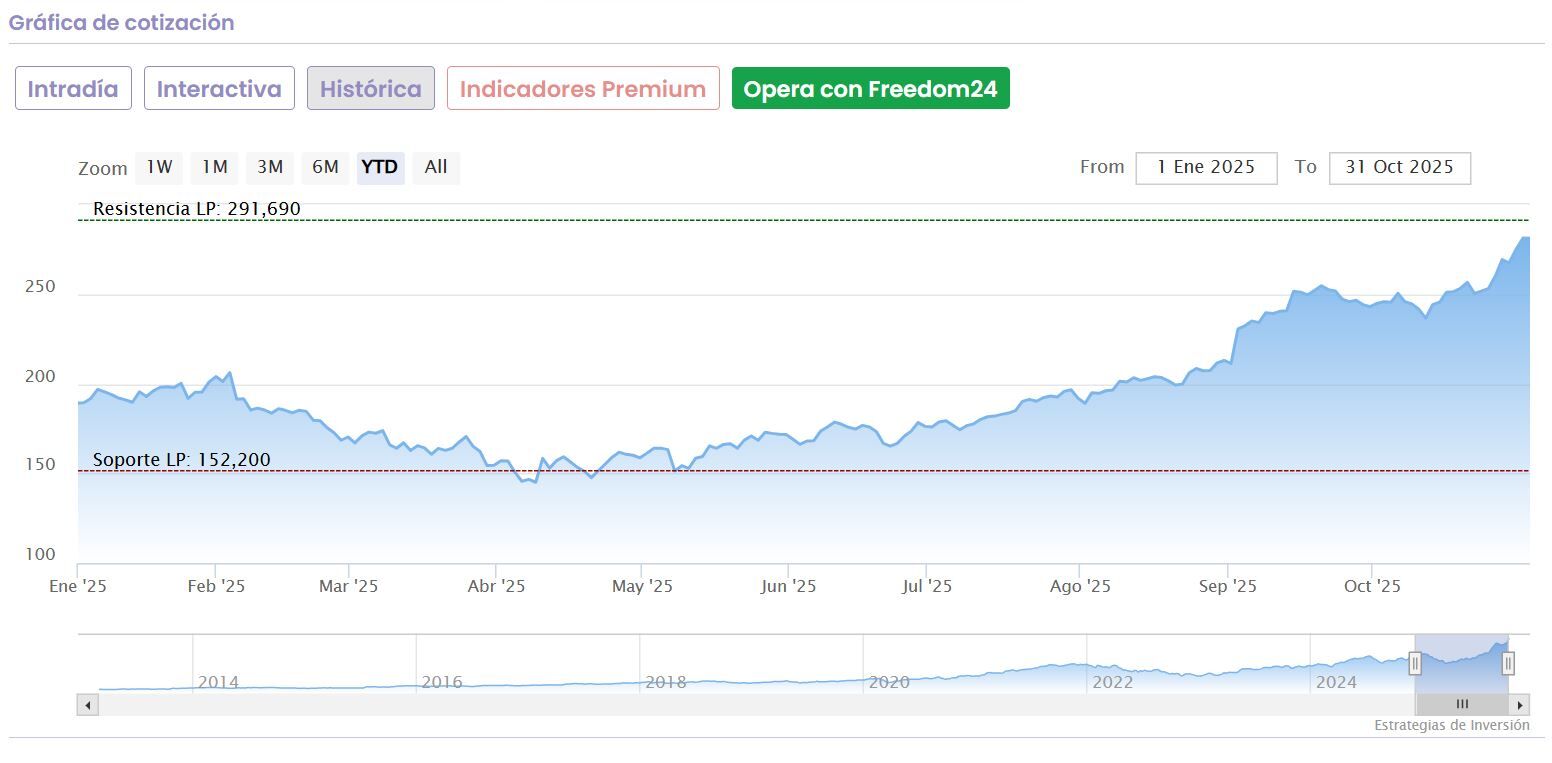Set zoom to 1W
Screen dimensions: 1552x763
pyautogui.click(x=160, y=167)
